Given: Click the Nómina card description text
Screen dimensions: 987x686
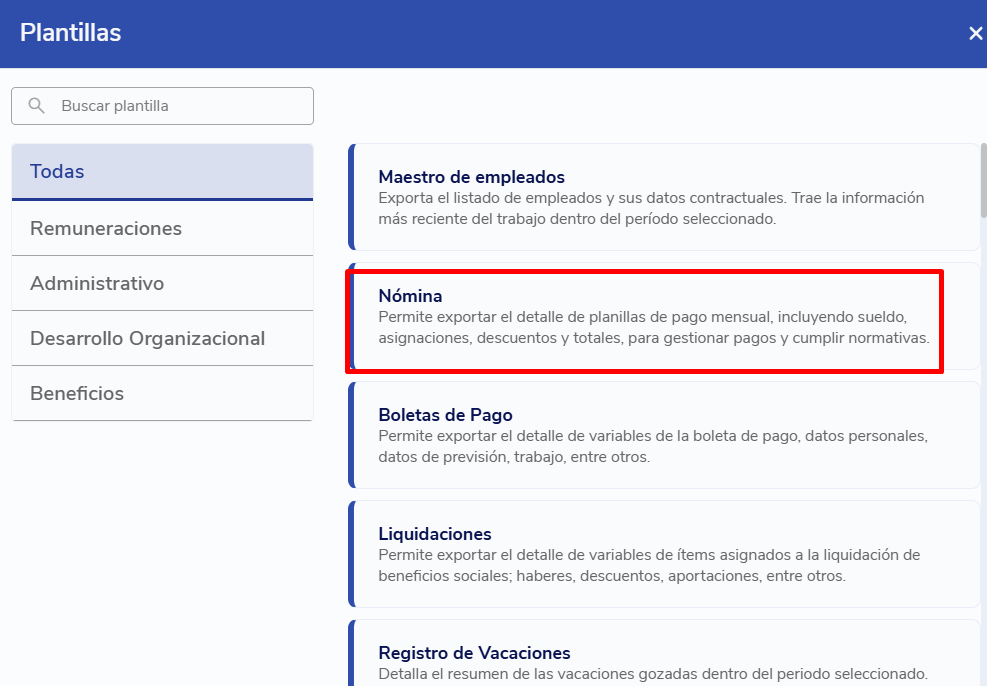Looking at the screenshot, I should [x=653, y=328].
